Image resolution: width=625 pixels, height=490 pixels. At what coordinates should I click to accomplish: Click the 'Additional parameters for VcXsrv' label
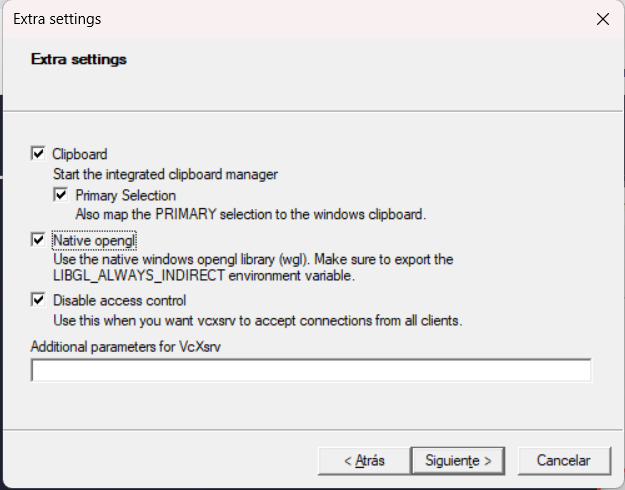click(x=138, y=346)
